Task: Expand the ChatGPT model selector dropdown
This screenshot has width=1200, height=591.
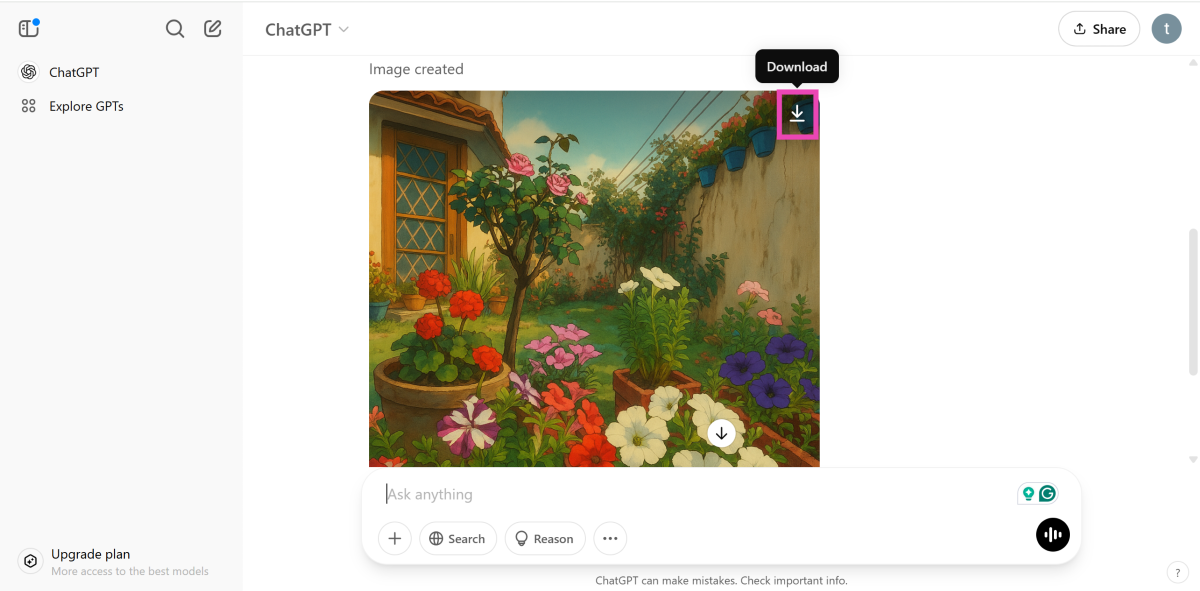Action: click(307, 29)
